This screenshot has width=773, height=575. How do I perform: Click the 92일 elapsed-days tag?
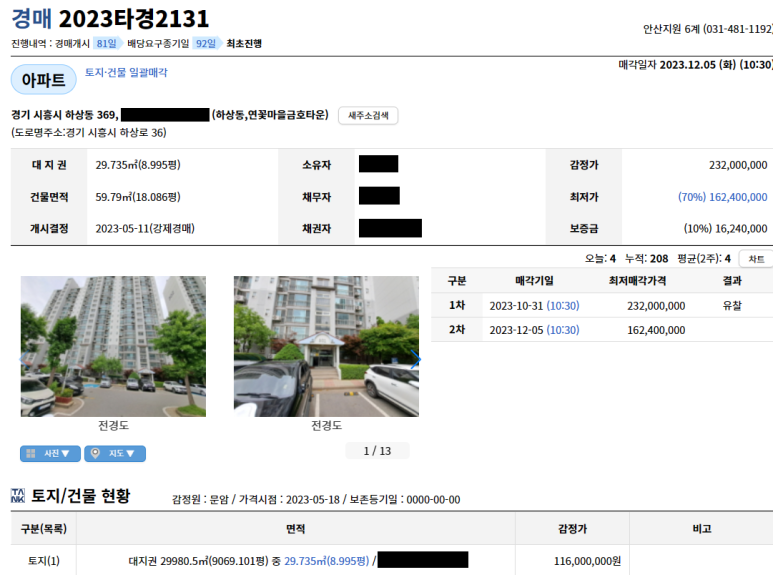(x=206, y=43)
